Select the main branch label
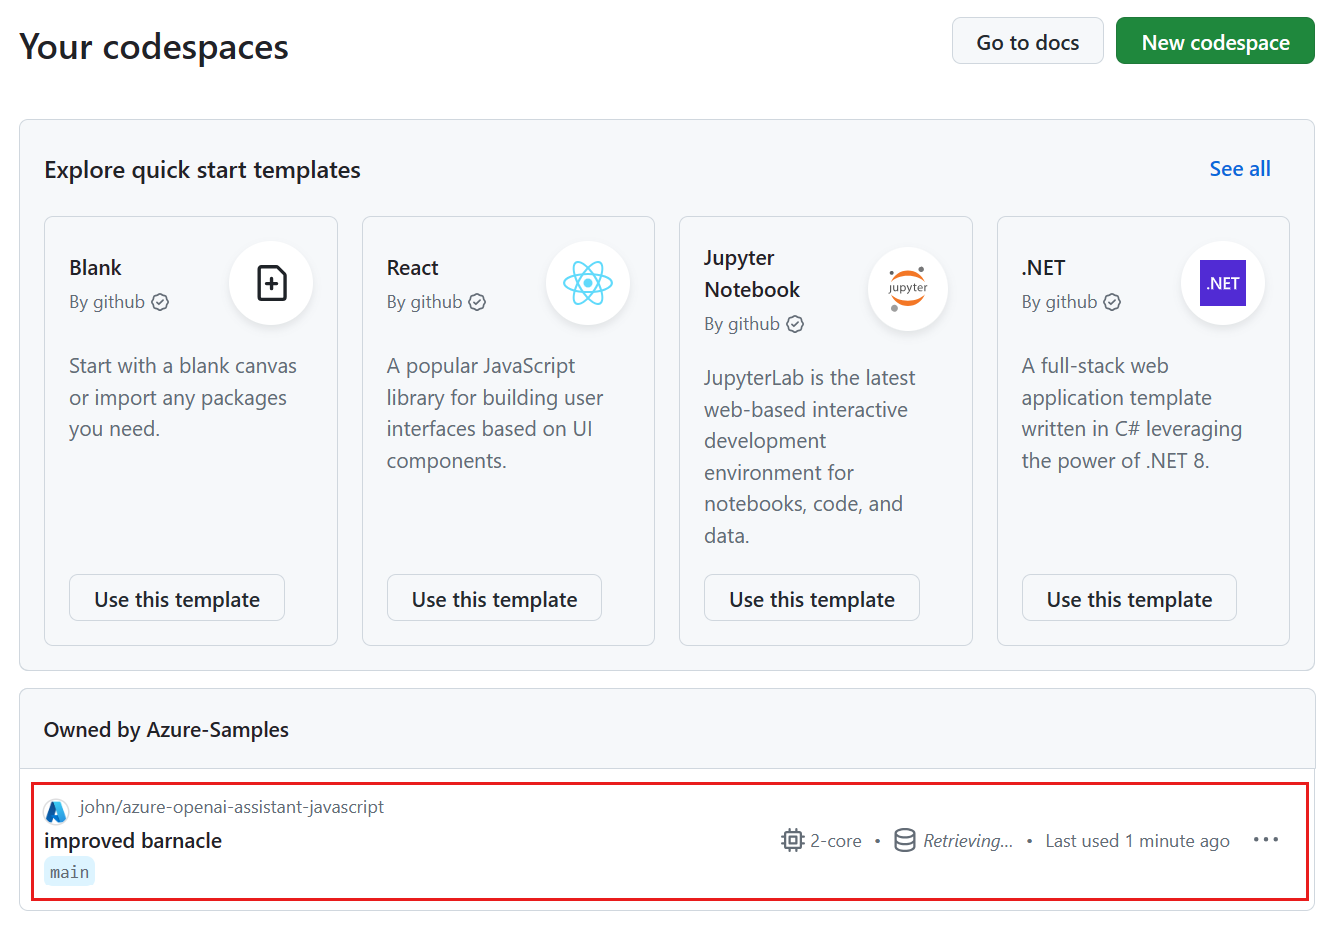 [69, 871]
